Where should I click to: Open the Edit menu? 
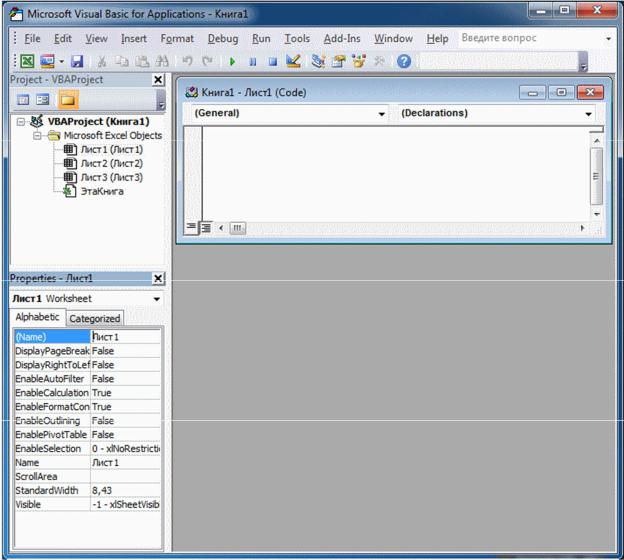coord(63,39)
